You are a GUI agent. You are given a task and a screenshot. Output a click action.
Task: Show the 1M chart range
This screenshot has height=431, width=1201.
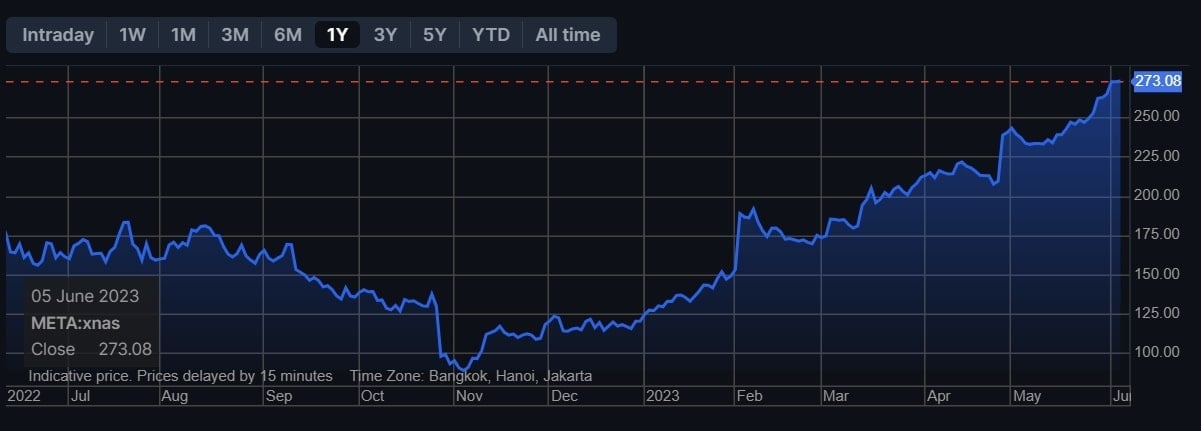click(x=183, y=35)
